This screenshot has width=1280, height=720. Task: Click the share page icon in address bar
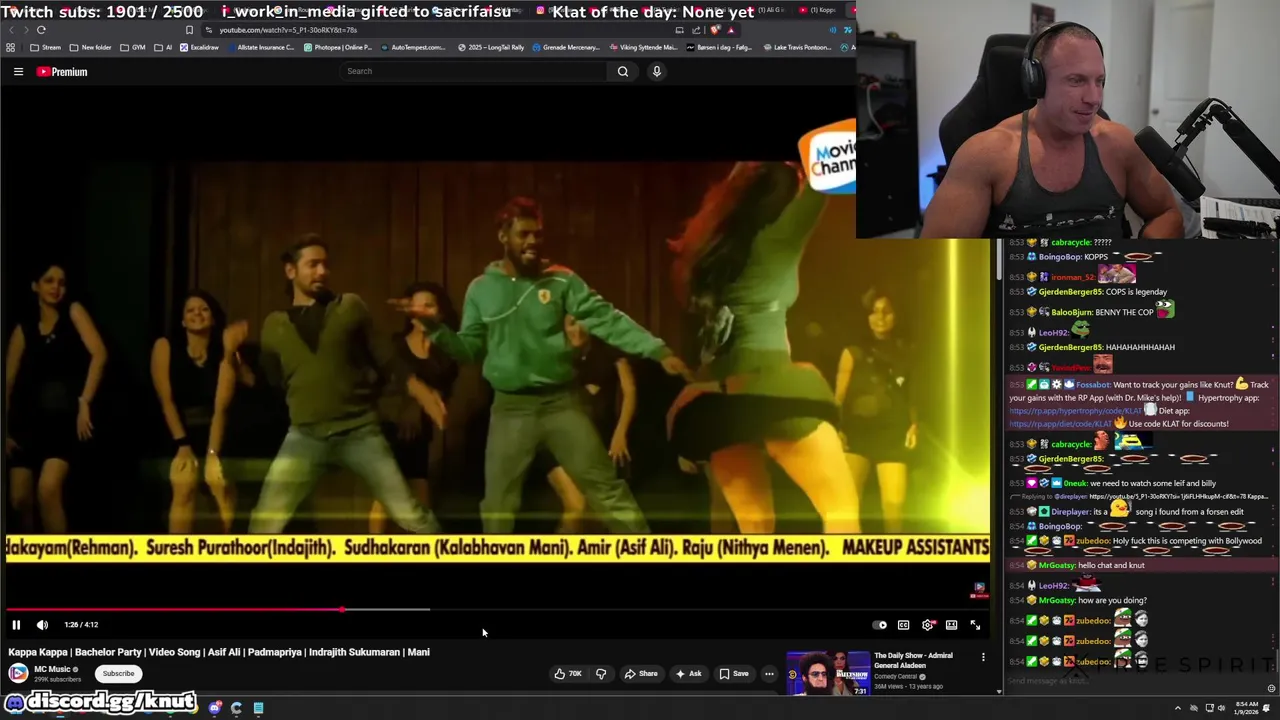pos(696,30)
